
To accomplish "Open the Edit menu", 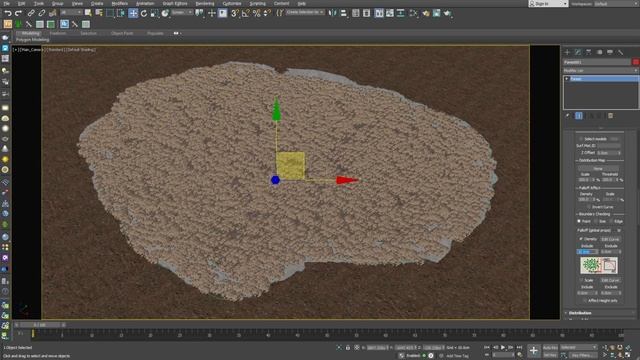I will click(21, 3).
